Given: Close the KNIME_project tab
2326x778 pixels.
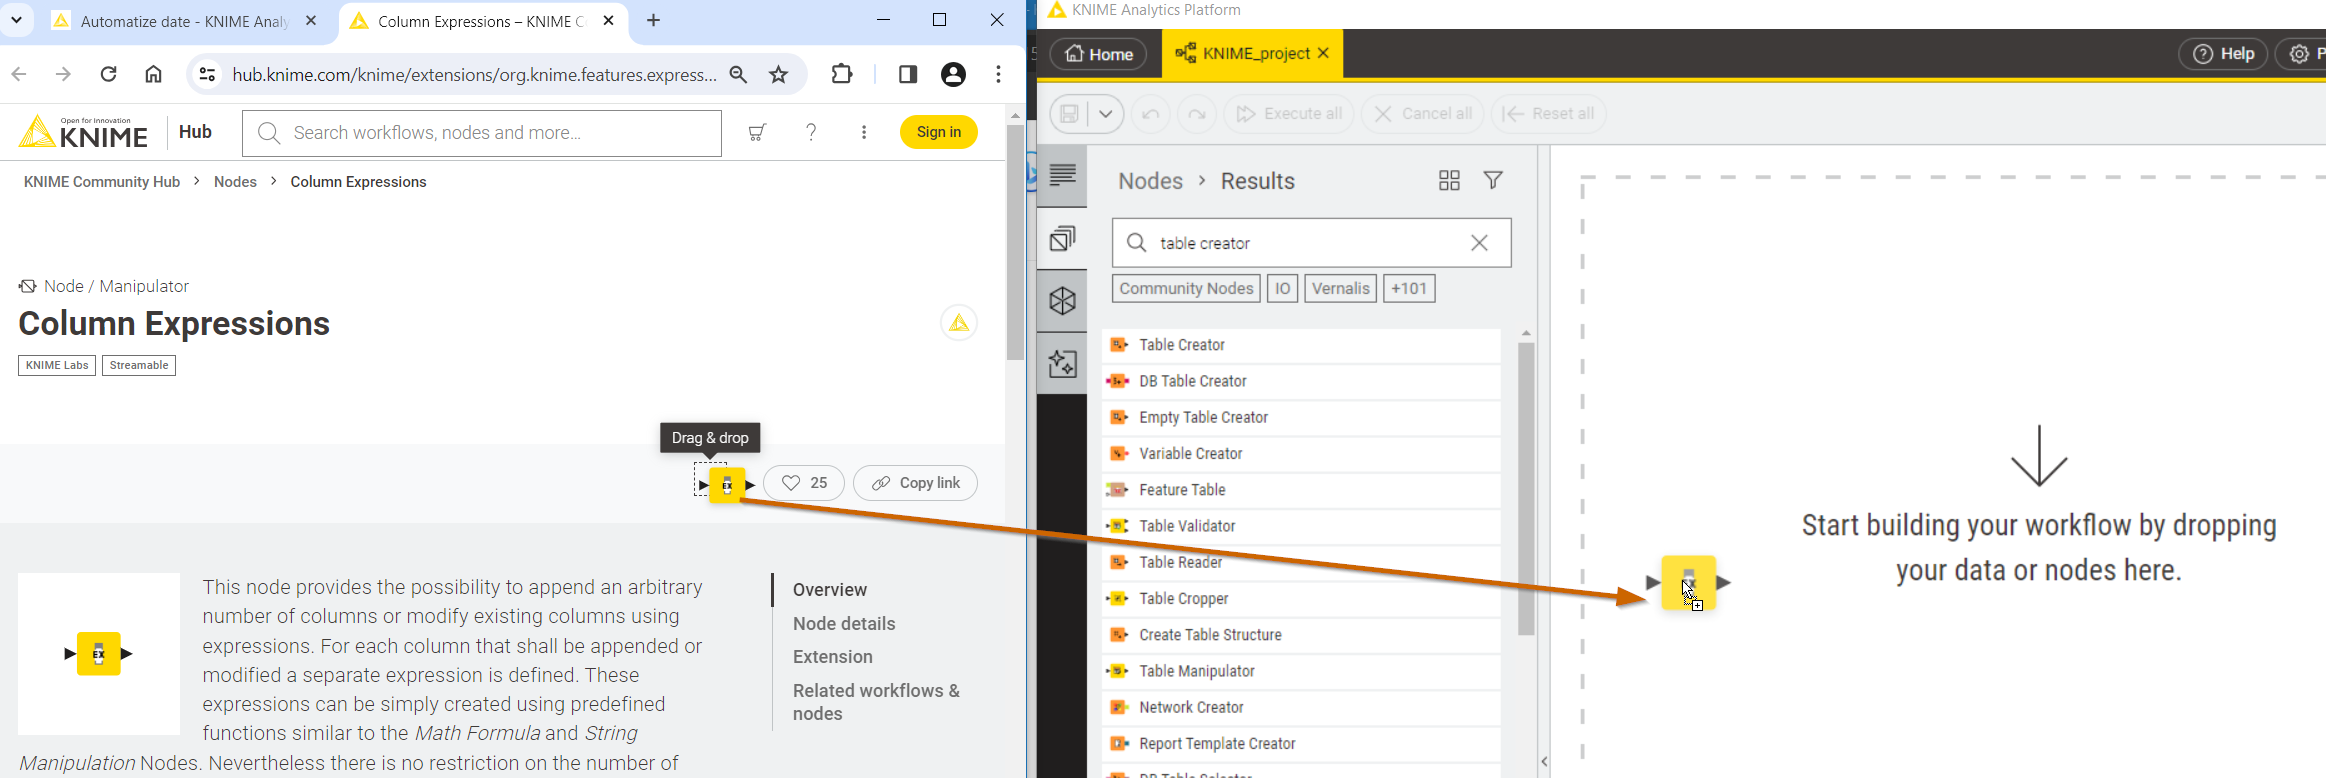Looking at the screenshot, I should [x=1324, y=53].
